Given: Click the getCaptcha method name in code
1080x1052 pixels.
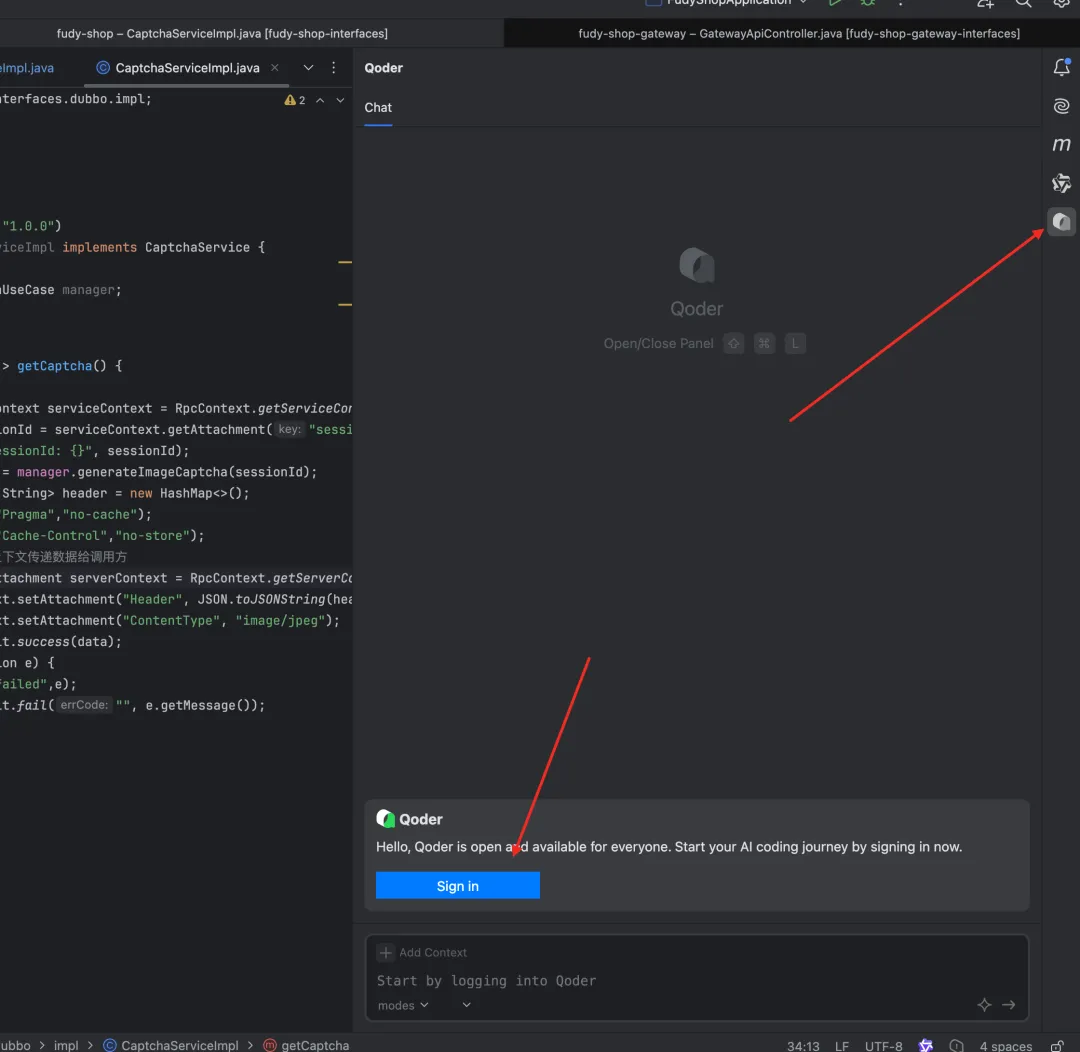Looking at the screenshot, I should point(54,366).
